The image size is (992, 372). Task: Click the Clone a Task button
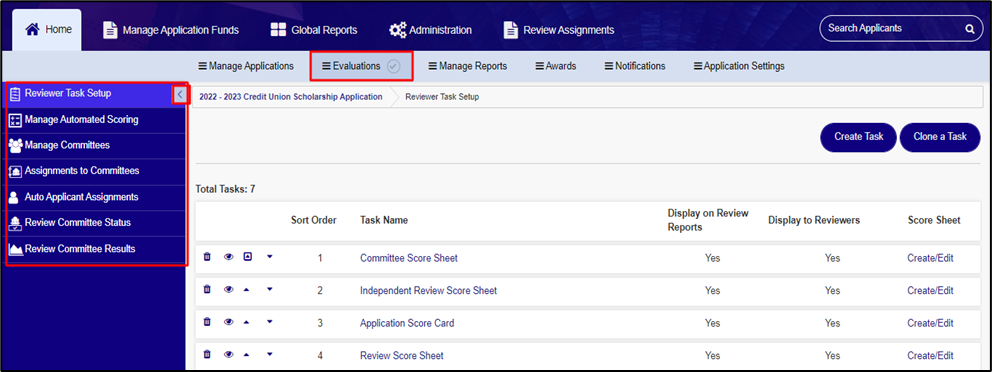(939, 137)
